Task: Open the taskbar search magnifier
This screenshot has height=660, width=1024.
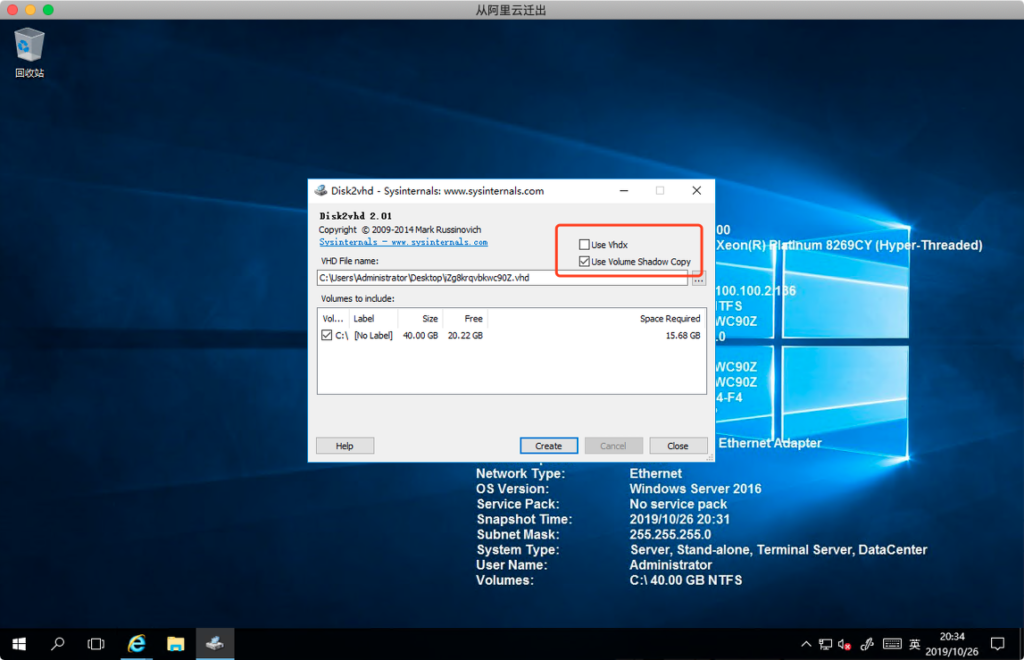Action: (x=58, y=643)
